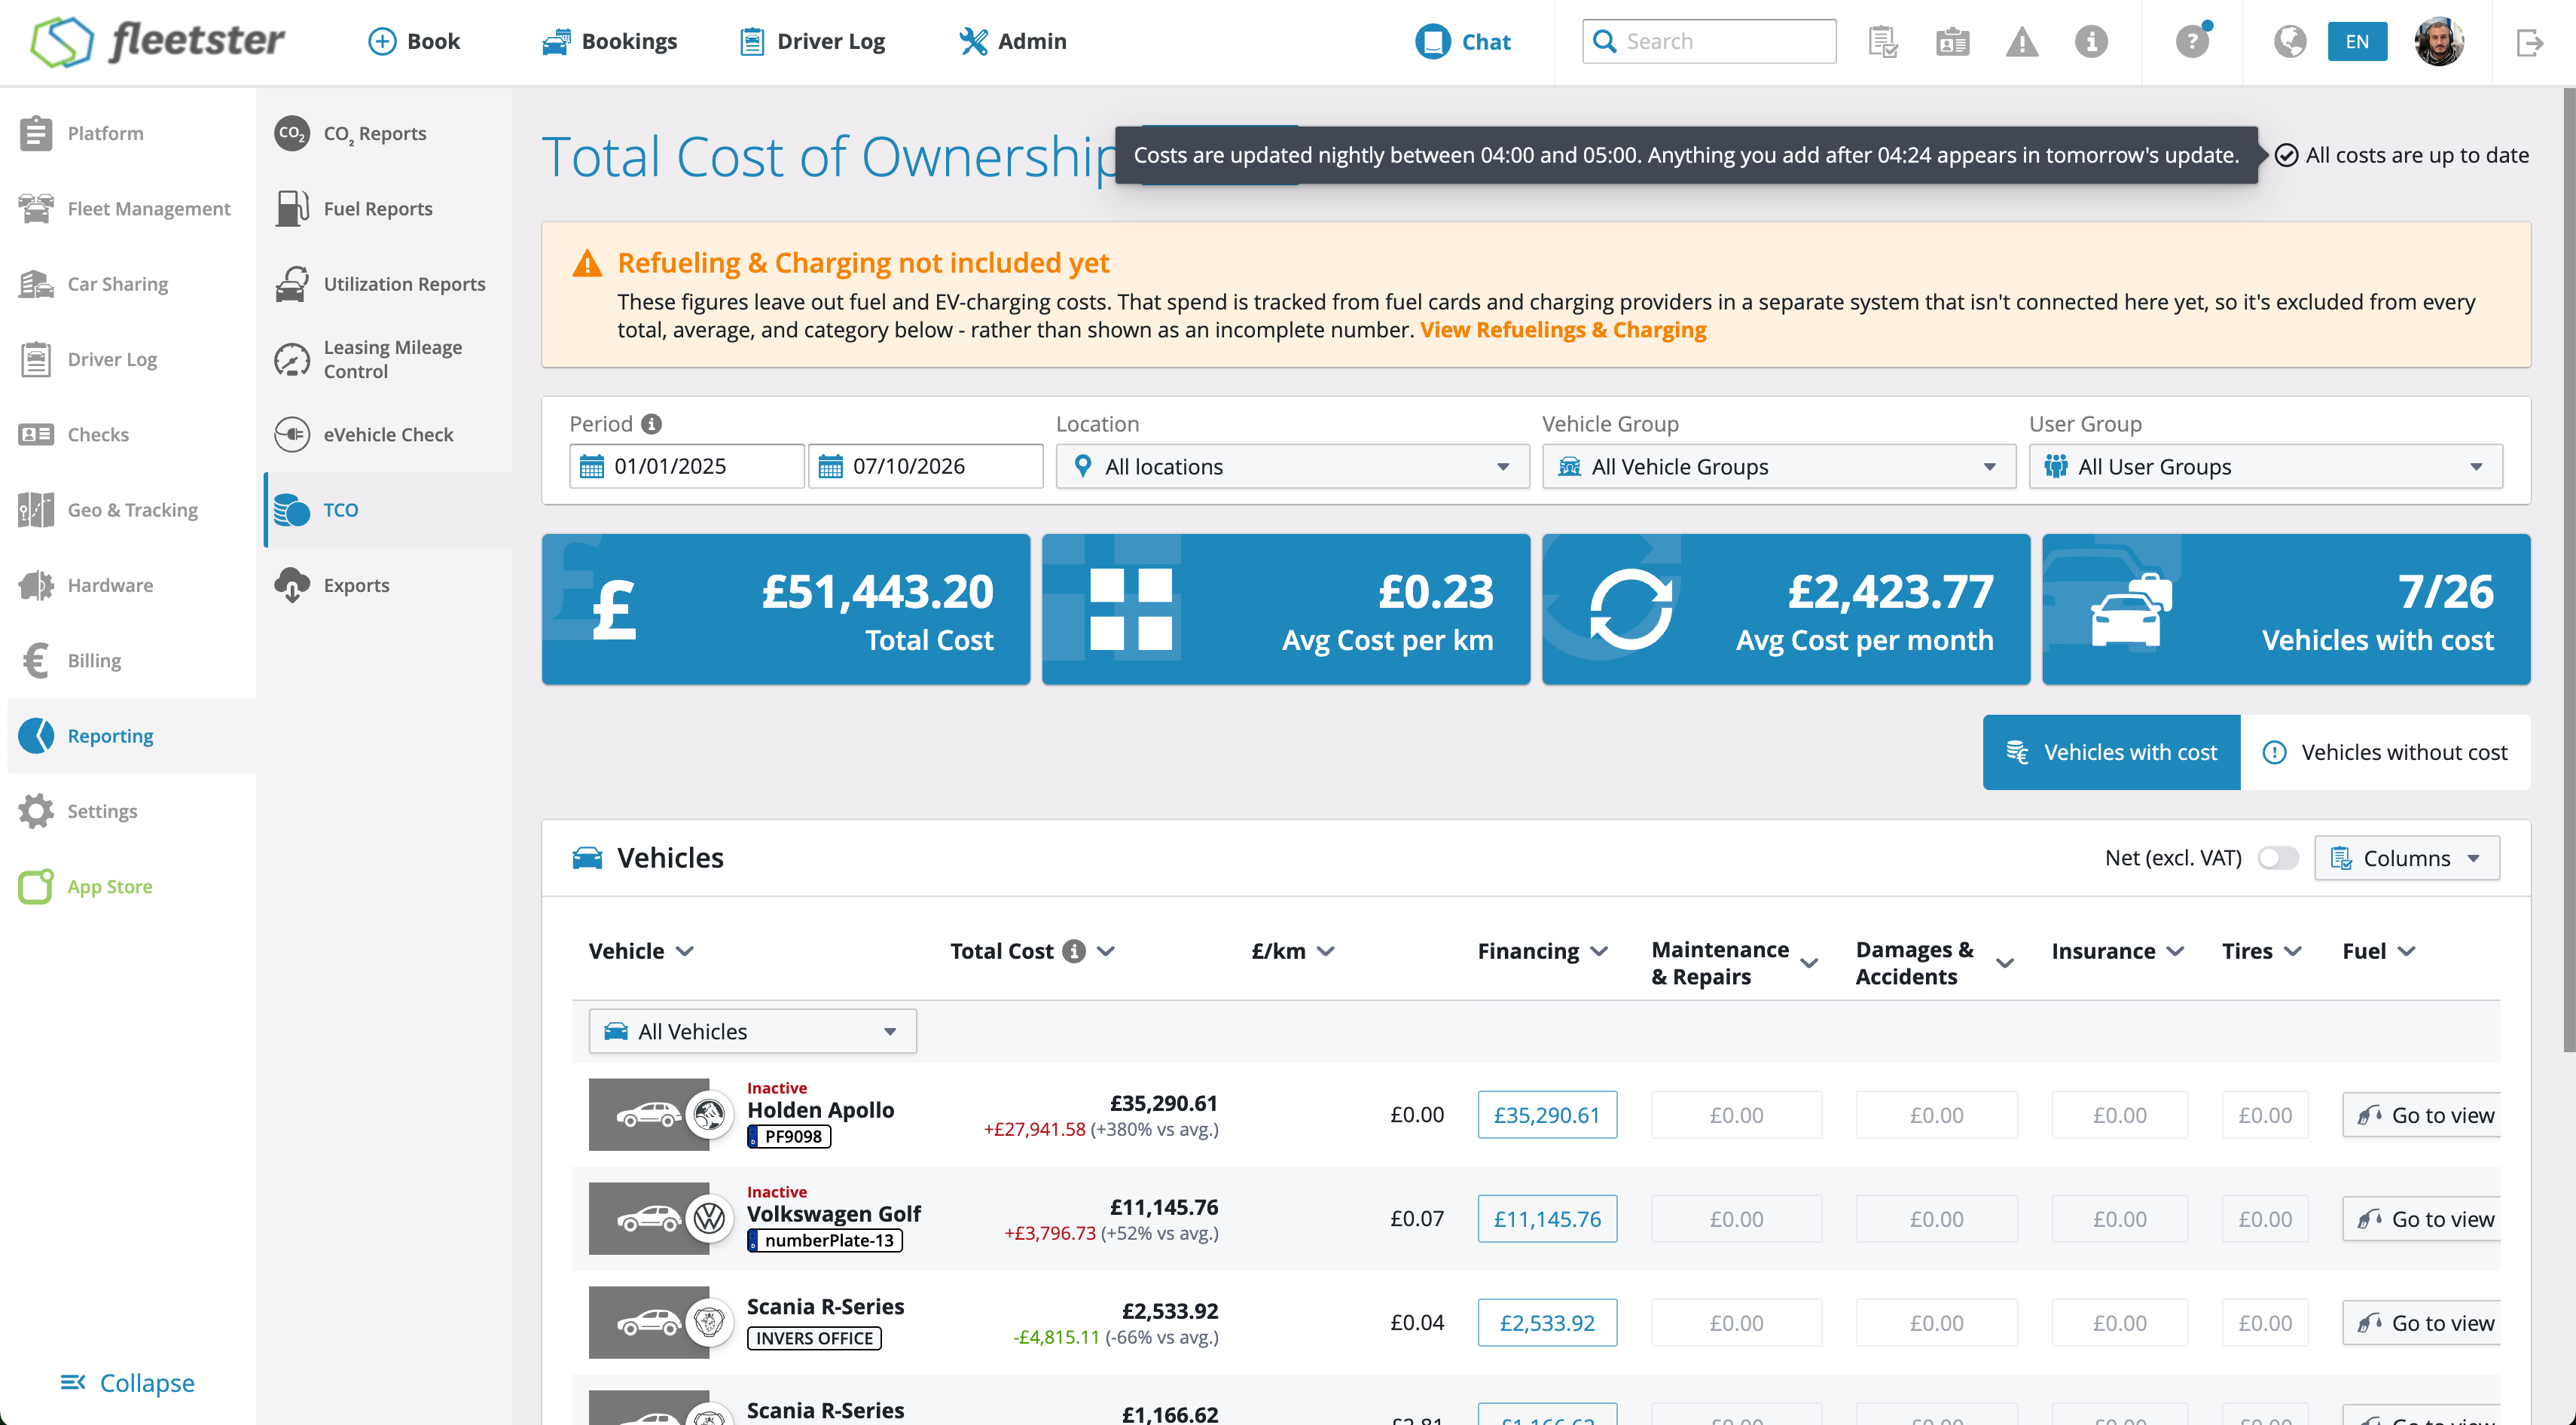Sort by the Financing column chevron
Viewport: 2576px width, 1425px height.
click(x=1598, y=951)
